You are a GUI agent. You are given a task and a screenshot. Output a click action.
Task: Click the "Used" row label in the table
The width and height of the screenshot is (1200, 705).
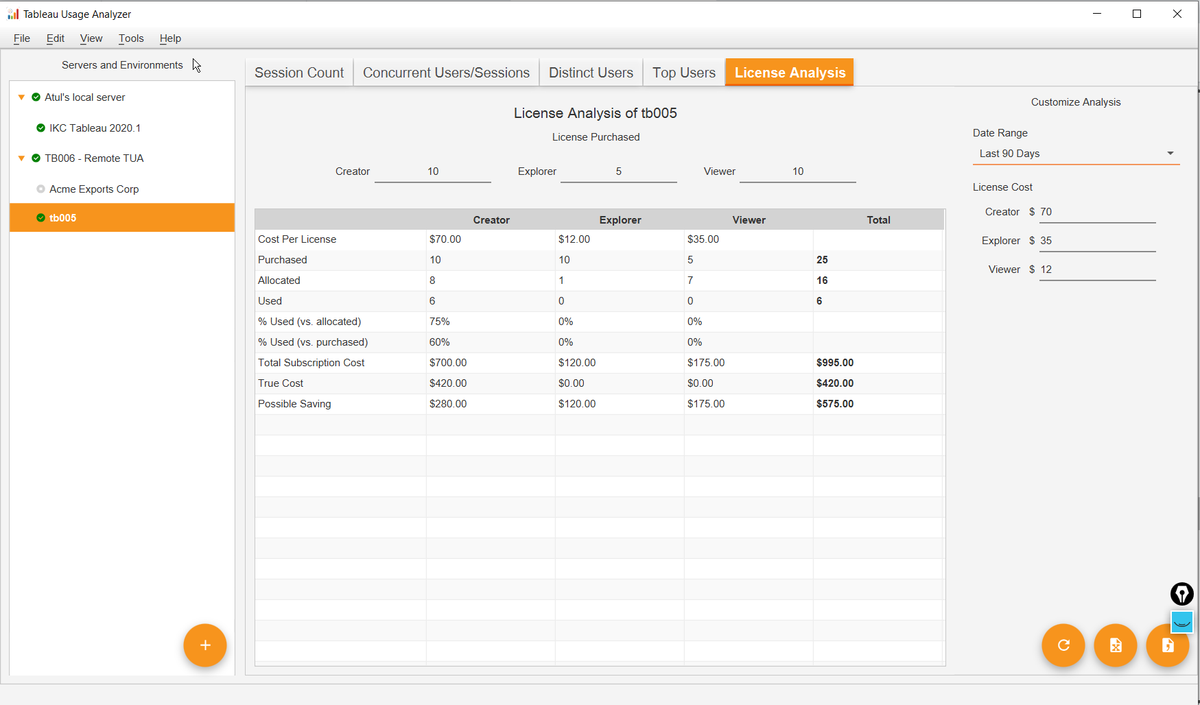pyautogui.click(x=270, y=301)
